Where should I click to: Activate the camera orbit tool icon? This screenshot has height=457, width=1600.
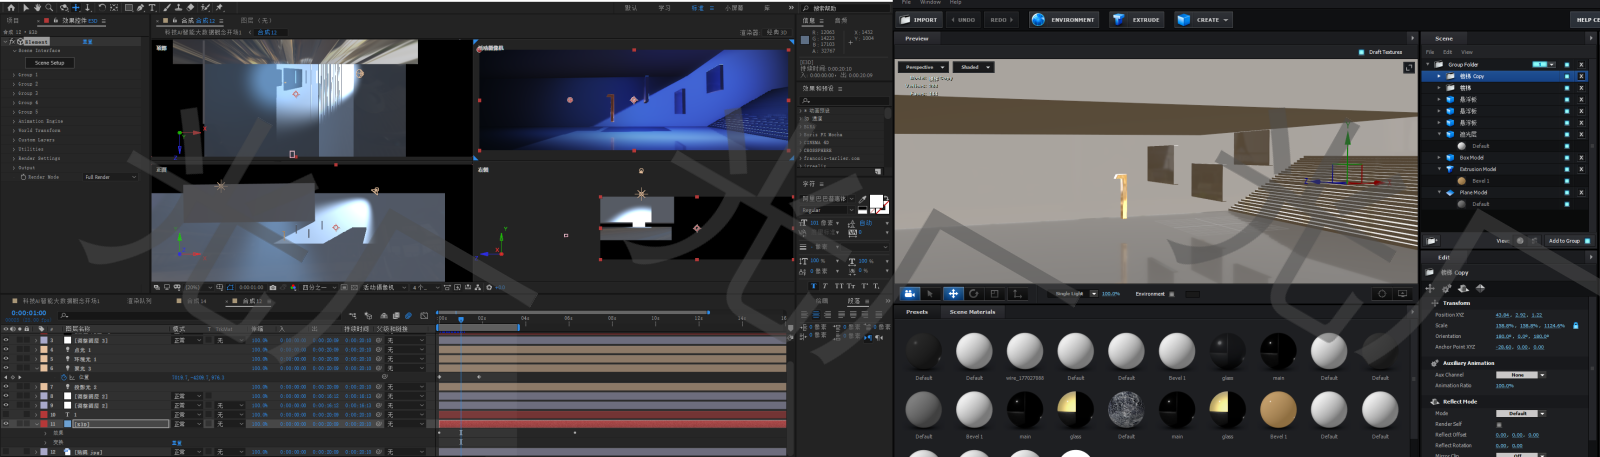[910, 294]
